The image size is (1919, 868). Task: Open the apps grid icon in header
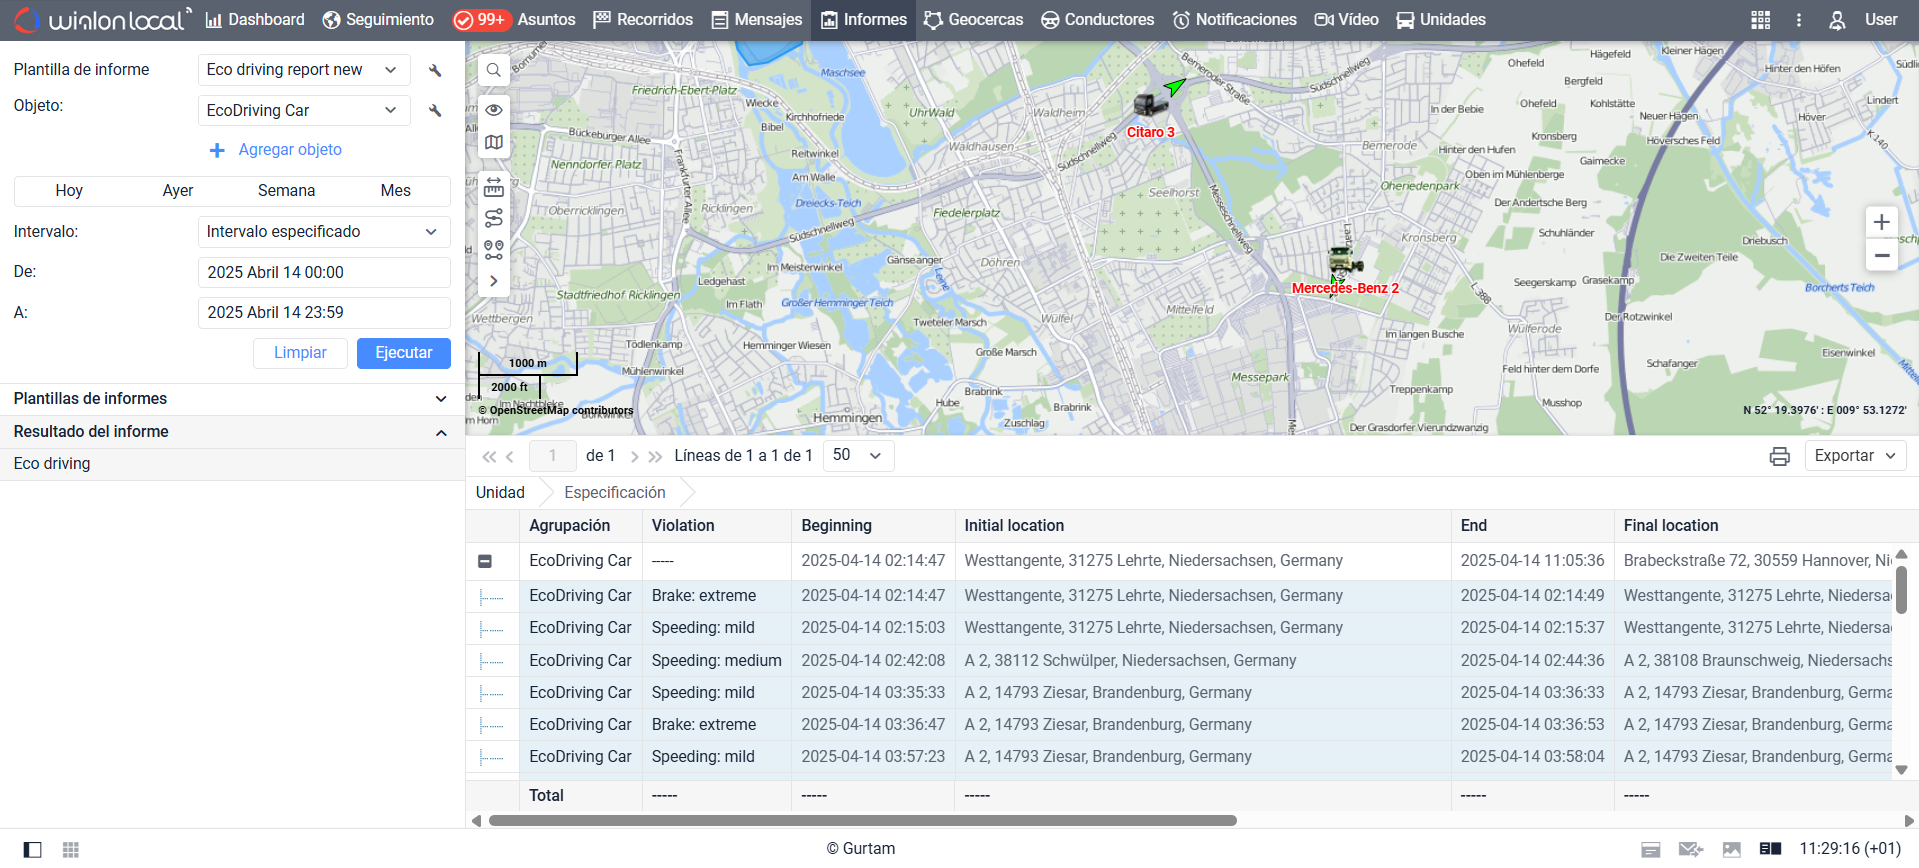(x=1760, y=20)
